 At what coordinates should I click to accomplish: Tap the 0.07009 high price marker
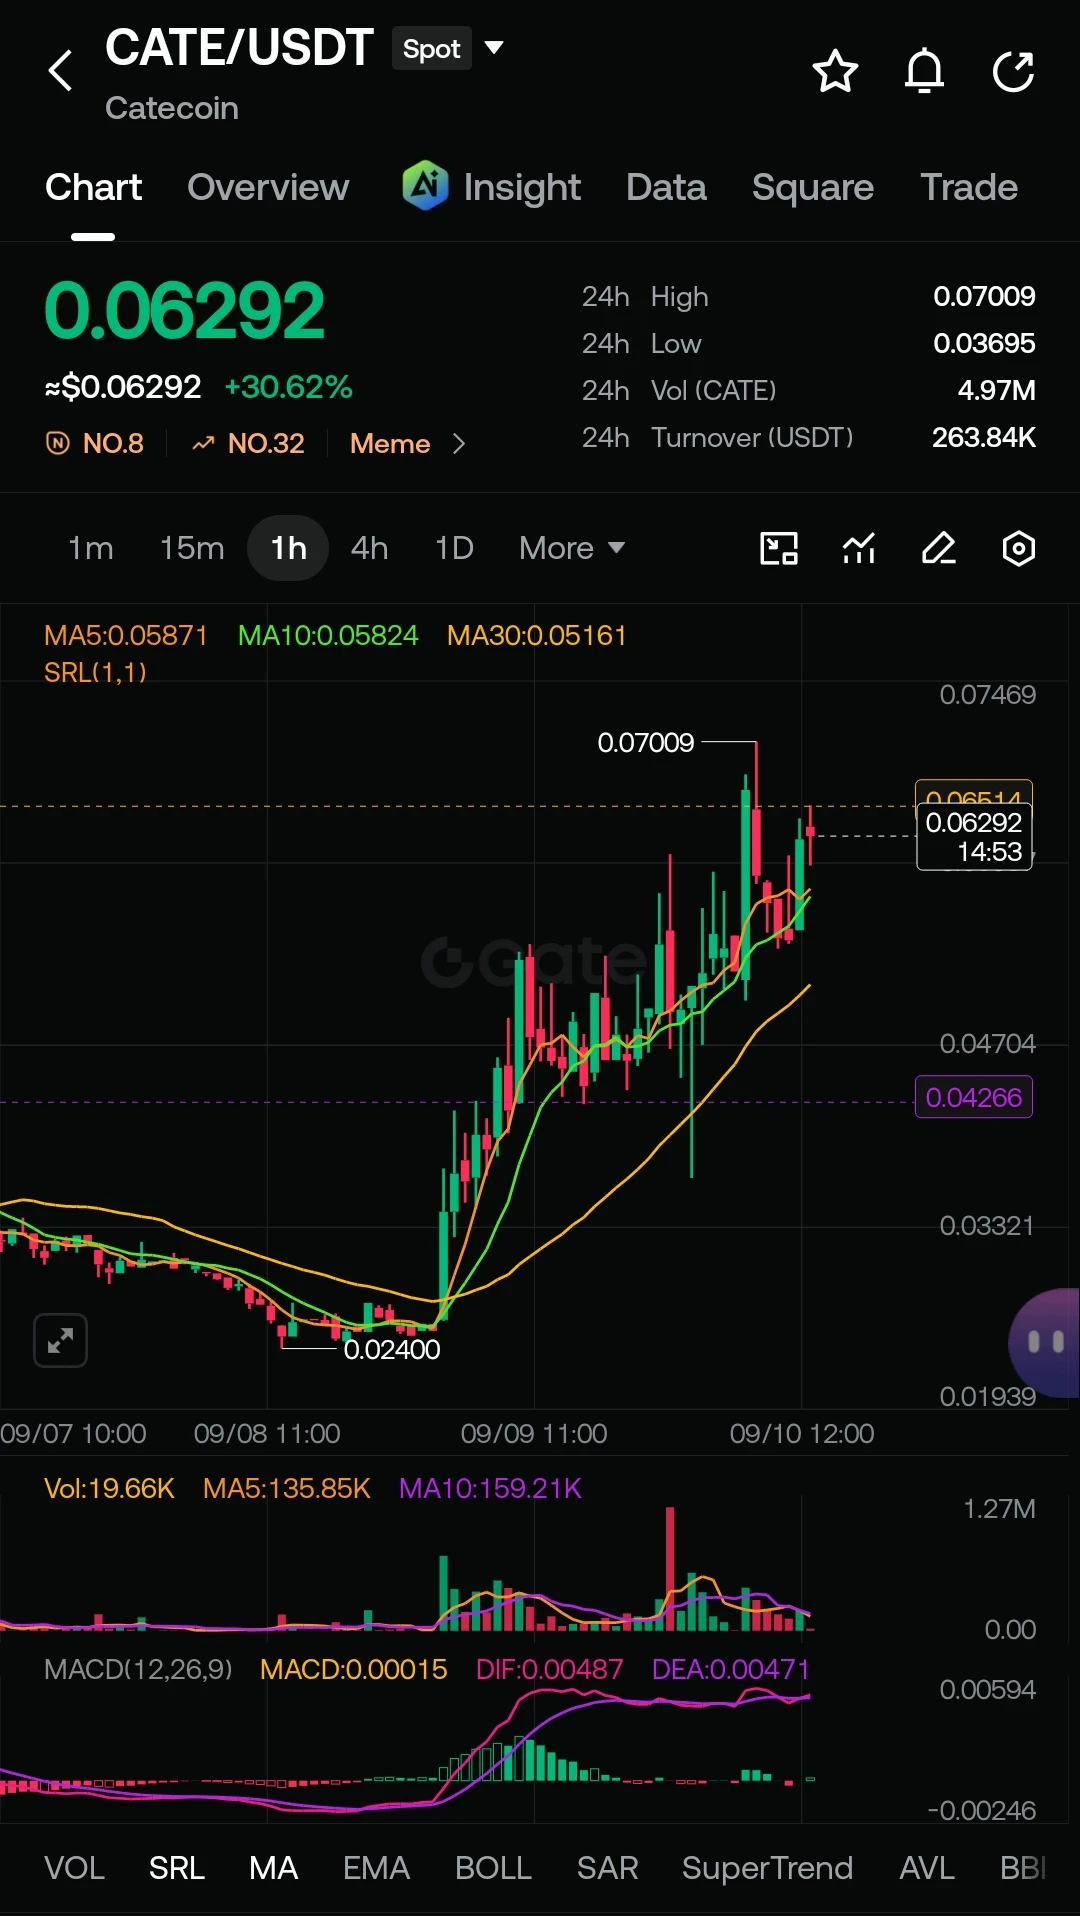click(646, 742)
